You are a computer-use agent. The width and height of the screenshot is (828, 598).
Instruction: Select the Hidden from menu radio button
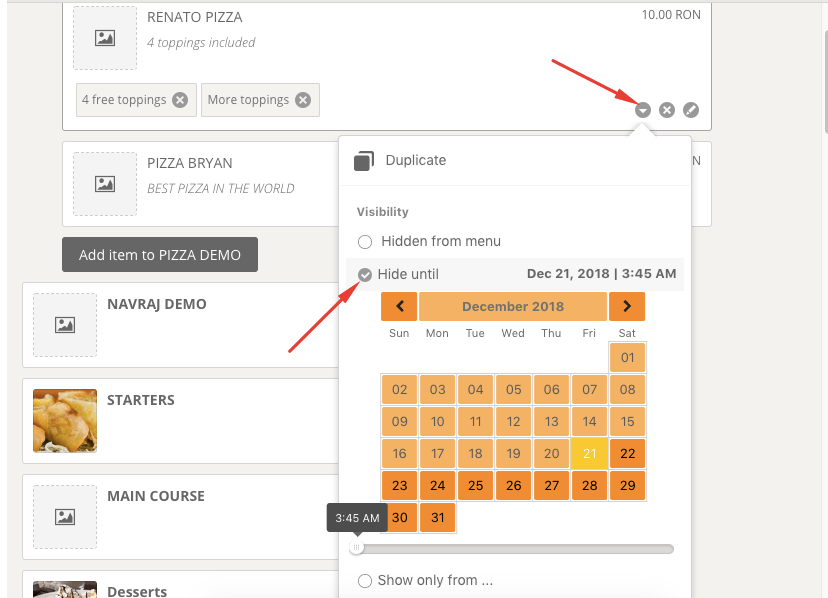tap(365, 242)
